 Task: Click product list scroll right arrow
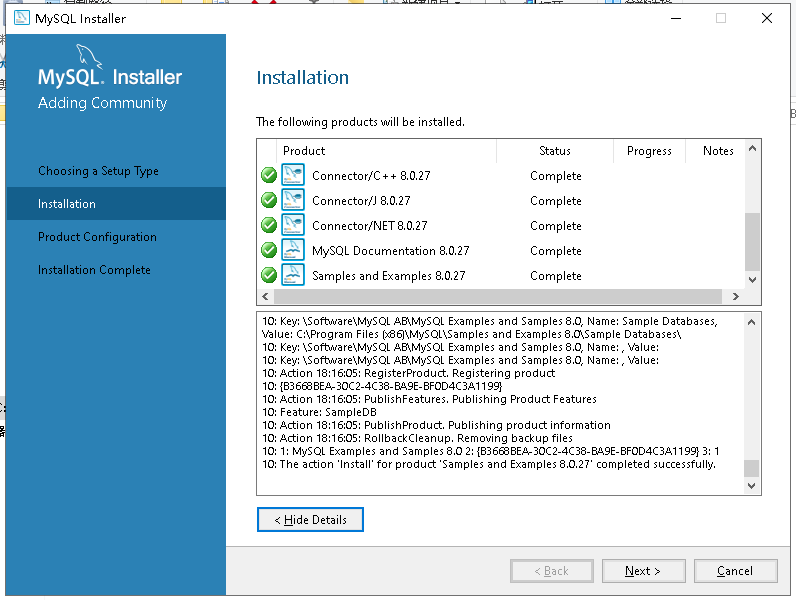coord(736,296)
